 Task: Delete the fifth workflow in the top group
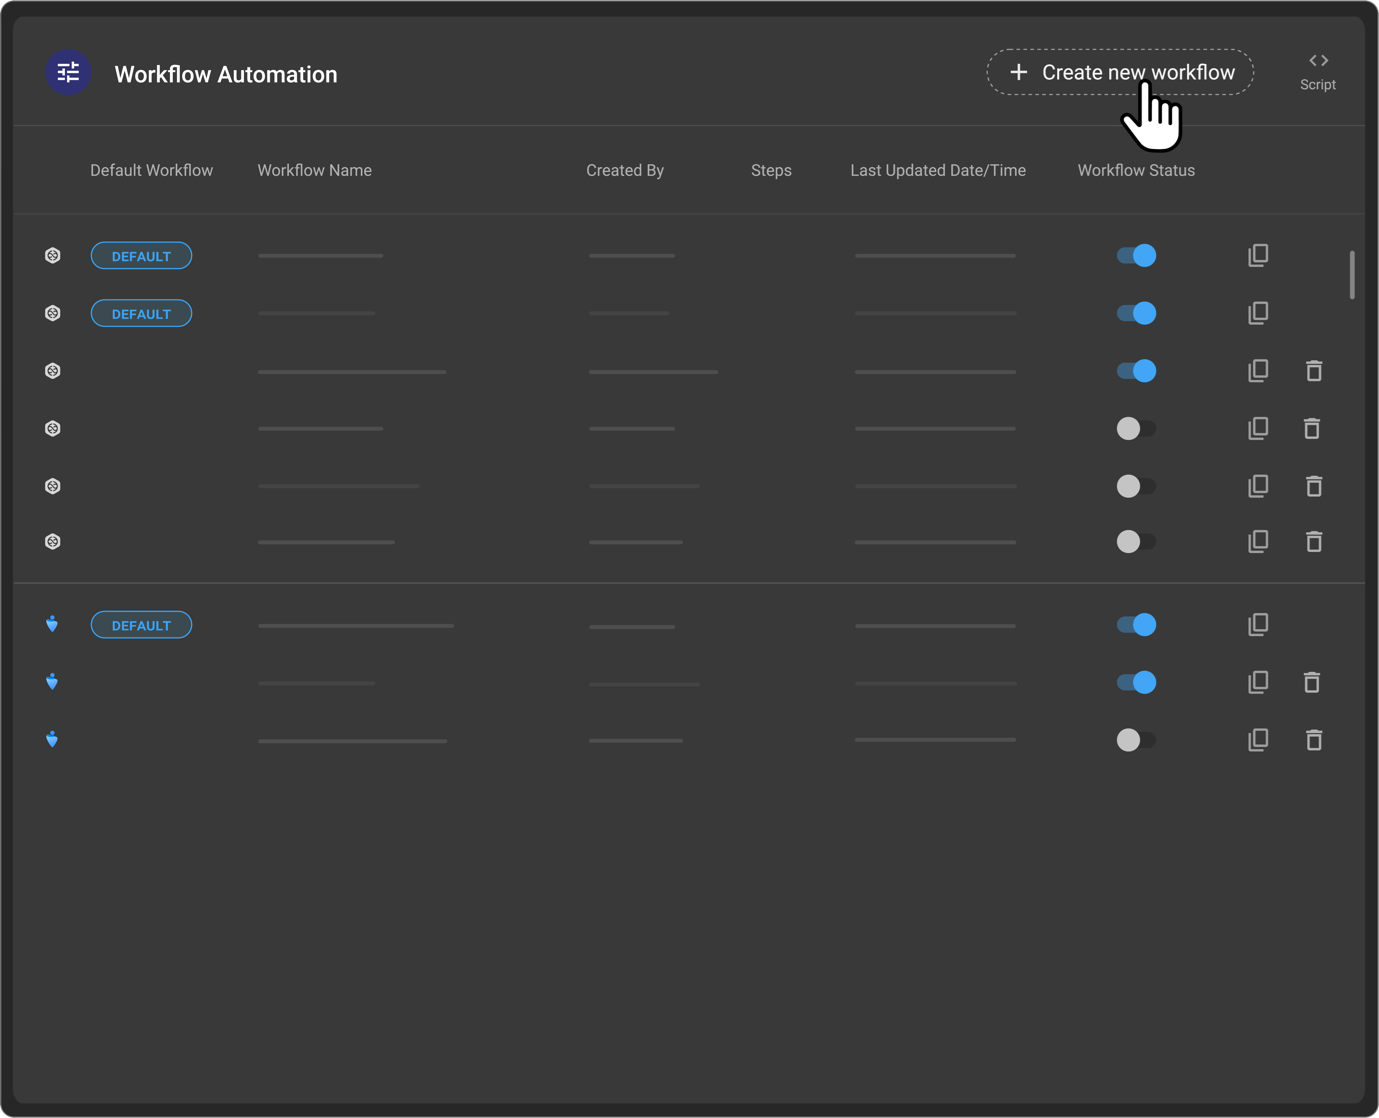coord(1313,486)
